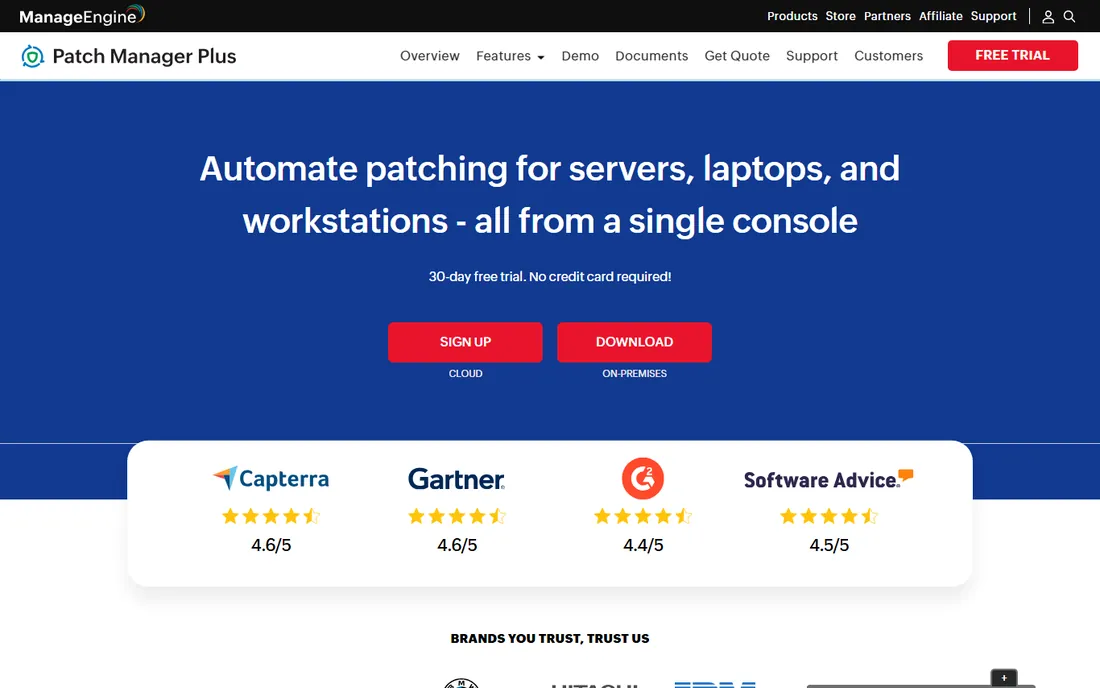Viewport: 1100px width, 688px height.
Task: Open Products in the top bar
Action: tap(792, 16)
